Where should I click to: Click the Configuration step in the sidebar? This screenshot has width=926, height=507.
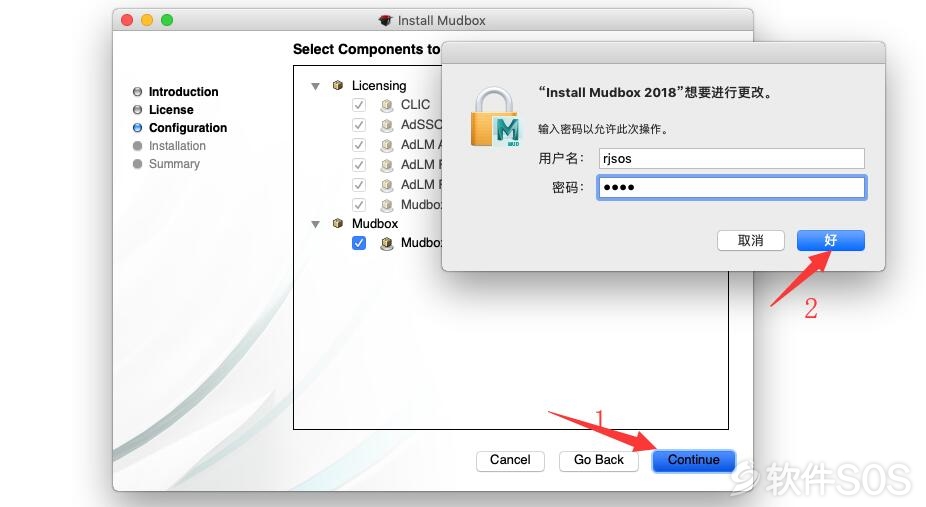click(x=188, y=127)
